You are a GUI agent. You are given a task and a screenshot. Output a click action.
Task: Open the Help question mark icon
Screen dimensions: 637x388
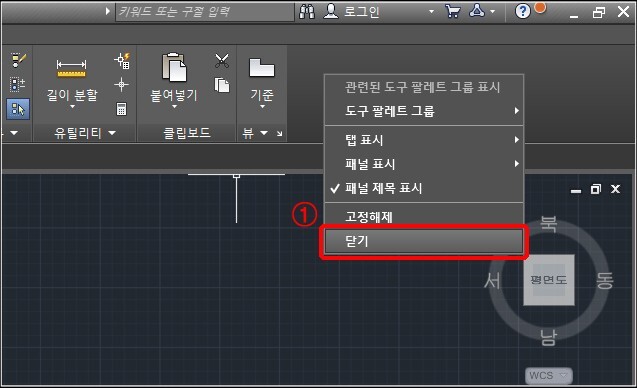[522, 11]
